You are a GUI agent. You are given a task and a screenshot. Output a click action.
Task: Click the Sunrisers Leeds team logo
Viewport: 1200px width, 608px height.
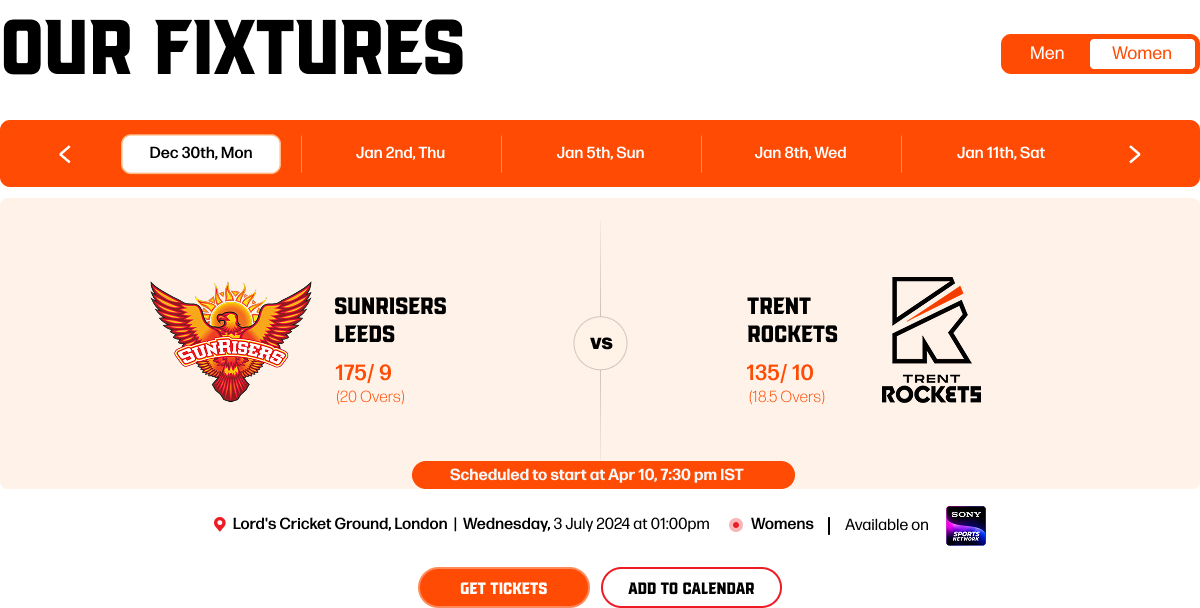231,341
